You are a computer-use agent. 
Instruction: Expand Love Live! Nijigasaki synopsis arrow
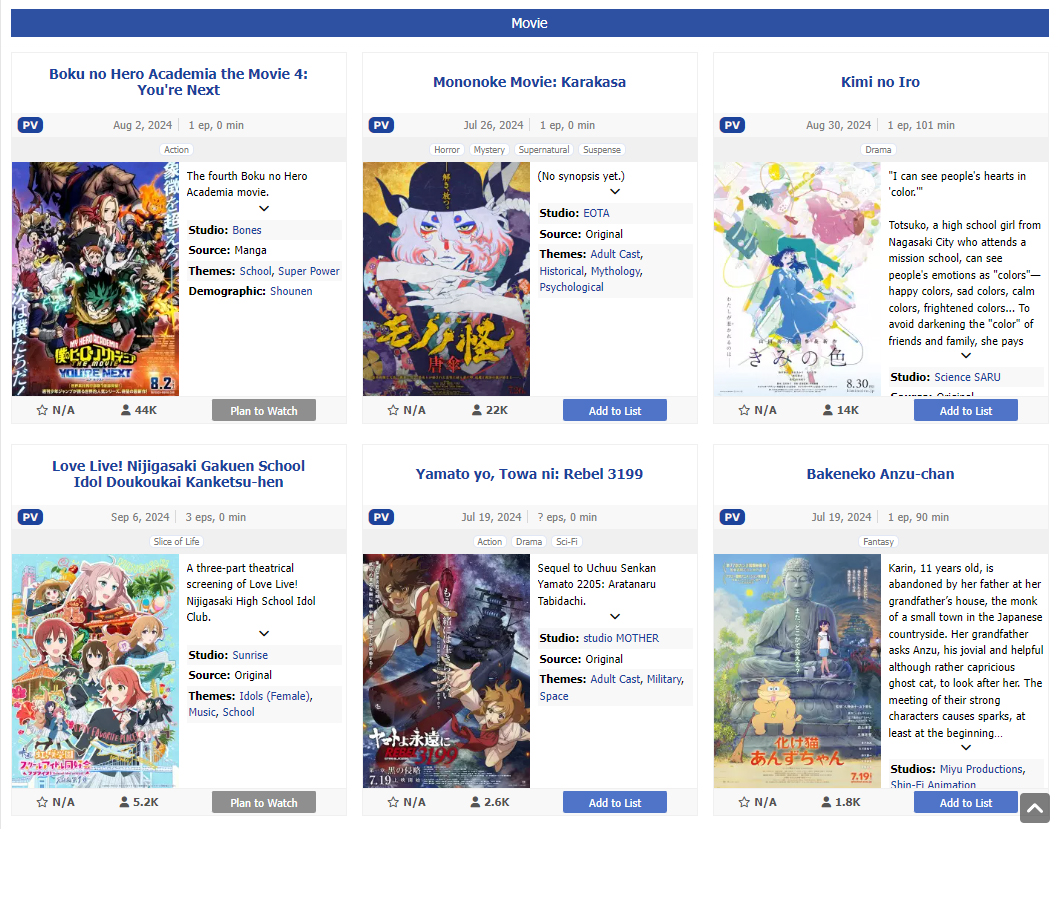point(264,633)
